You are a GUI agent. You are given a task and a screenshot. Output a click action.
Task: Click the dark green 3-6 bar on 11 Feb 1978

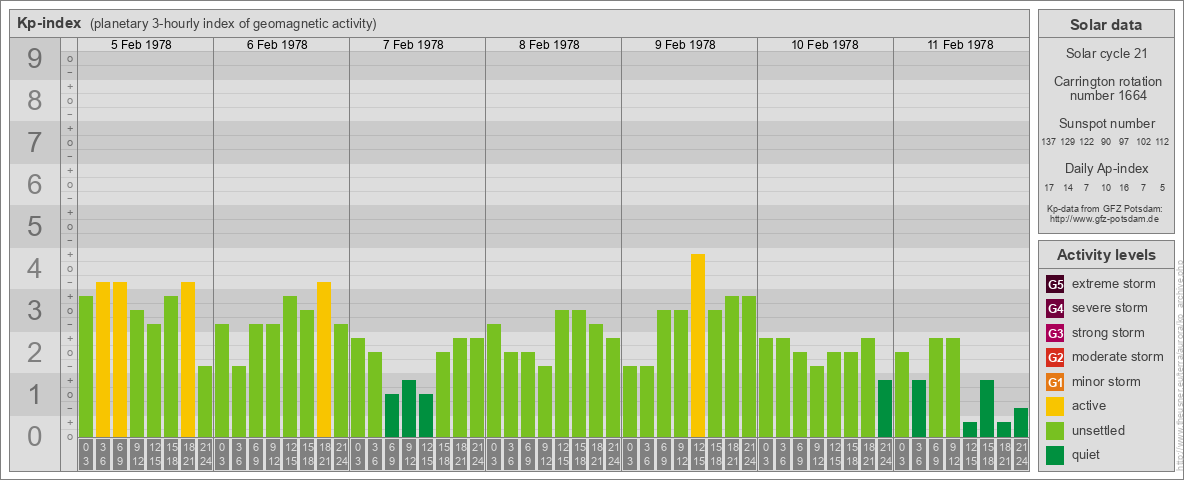919,409
